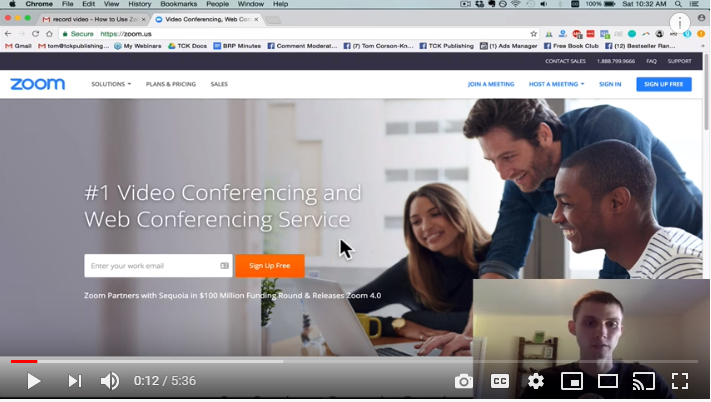Cast video to a TV
Screen dimensions: 711x402
click(x=643, y=381)
